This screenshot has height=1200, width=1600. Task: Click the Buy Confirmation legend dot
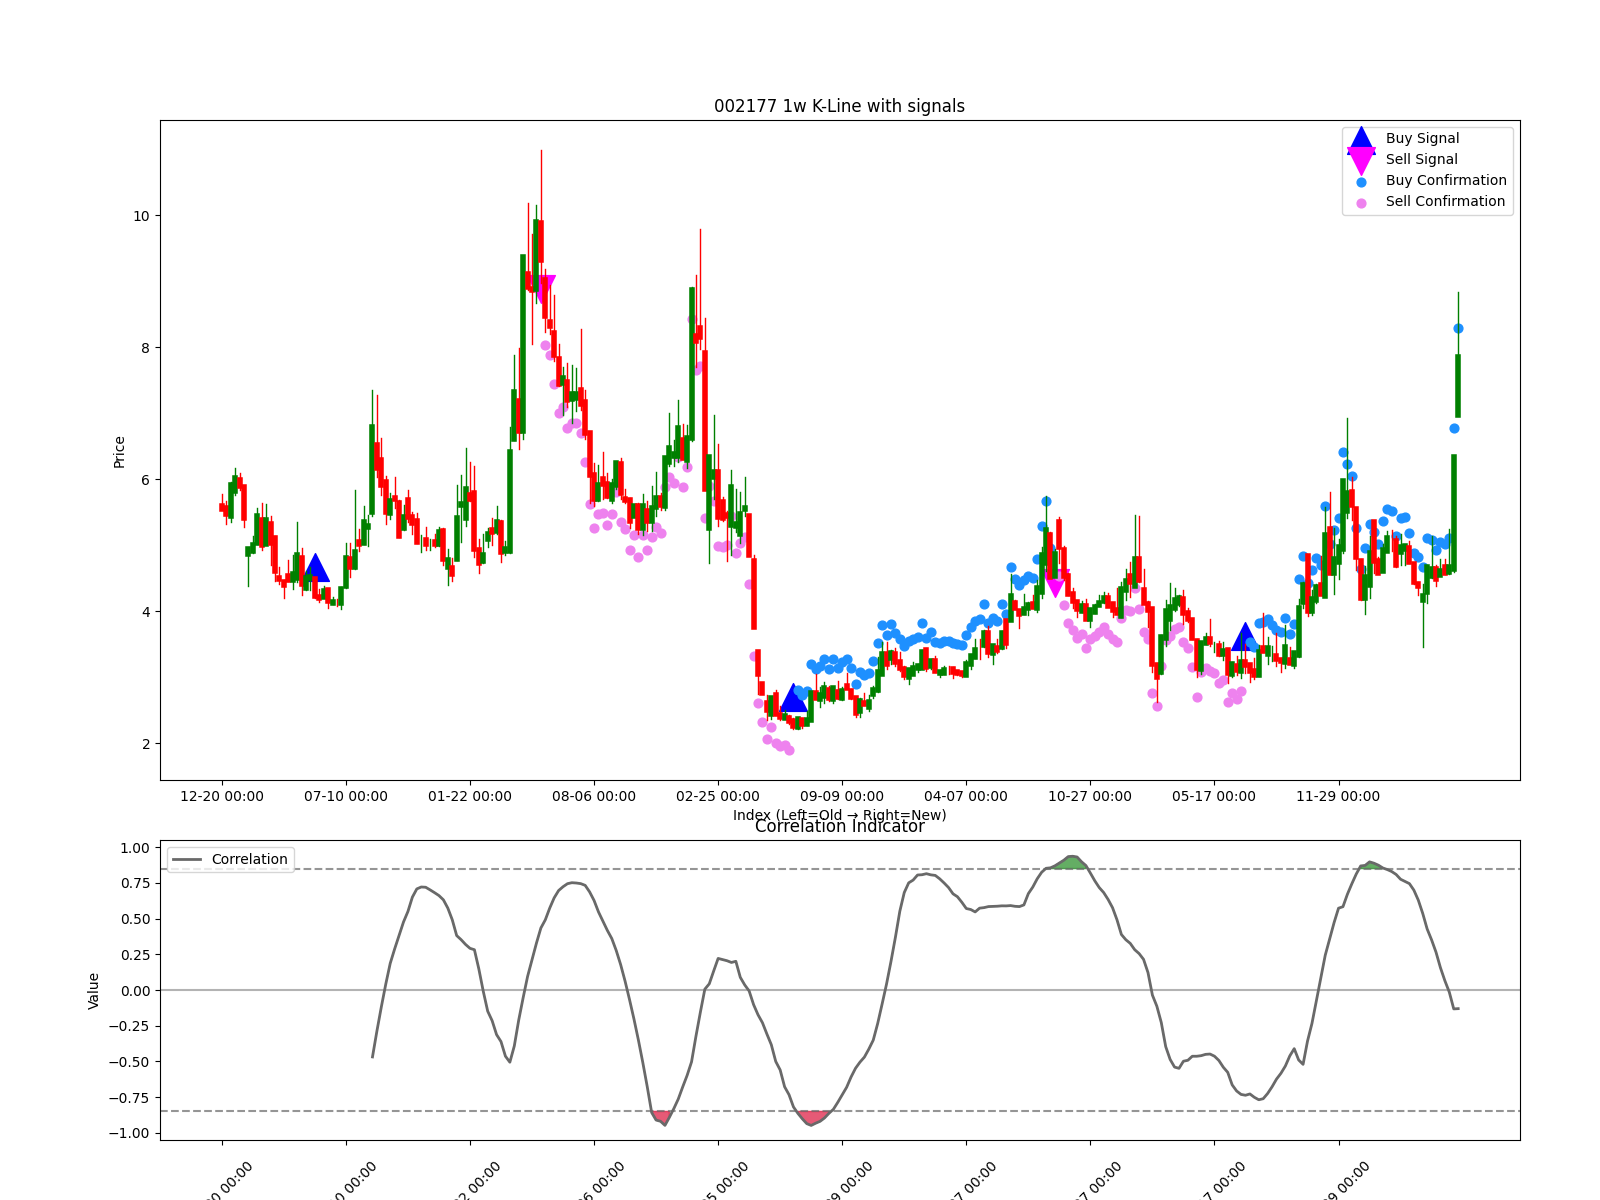(1361, 182)
